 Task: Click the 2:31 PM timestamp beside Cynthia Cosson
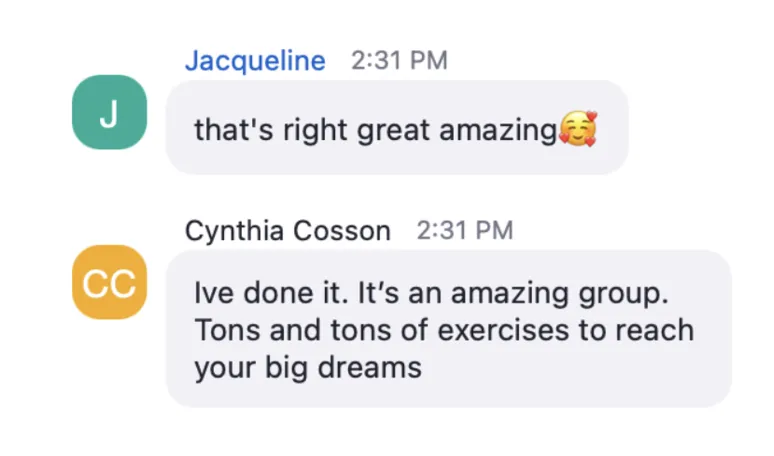click(x=465, y=230)
